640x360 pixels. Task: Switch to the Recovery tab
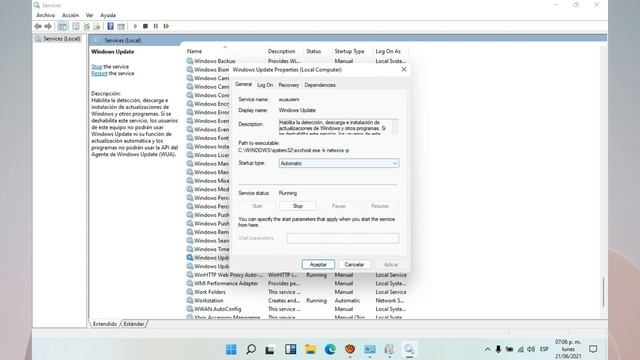coord(289,85)
